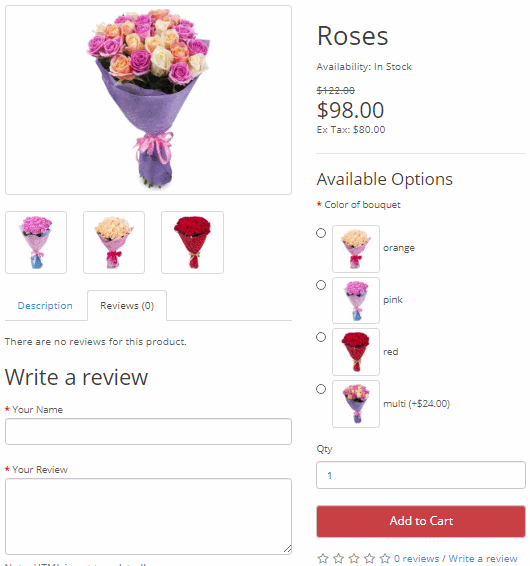Switch to the Reviews (0) tab
Viewport: 530px width, 566px height.
(x=127, y=305)
